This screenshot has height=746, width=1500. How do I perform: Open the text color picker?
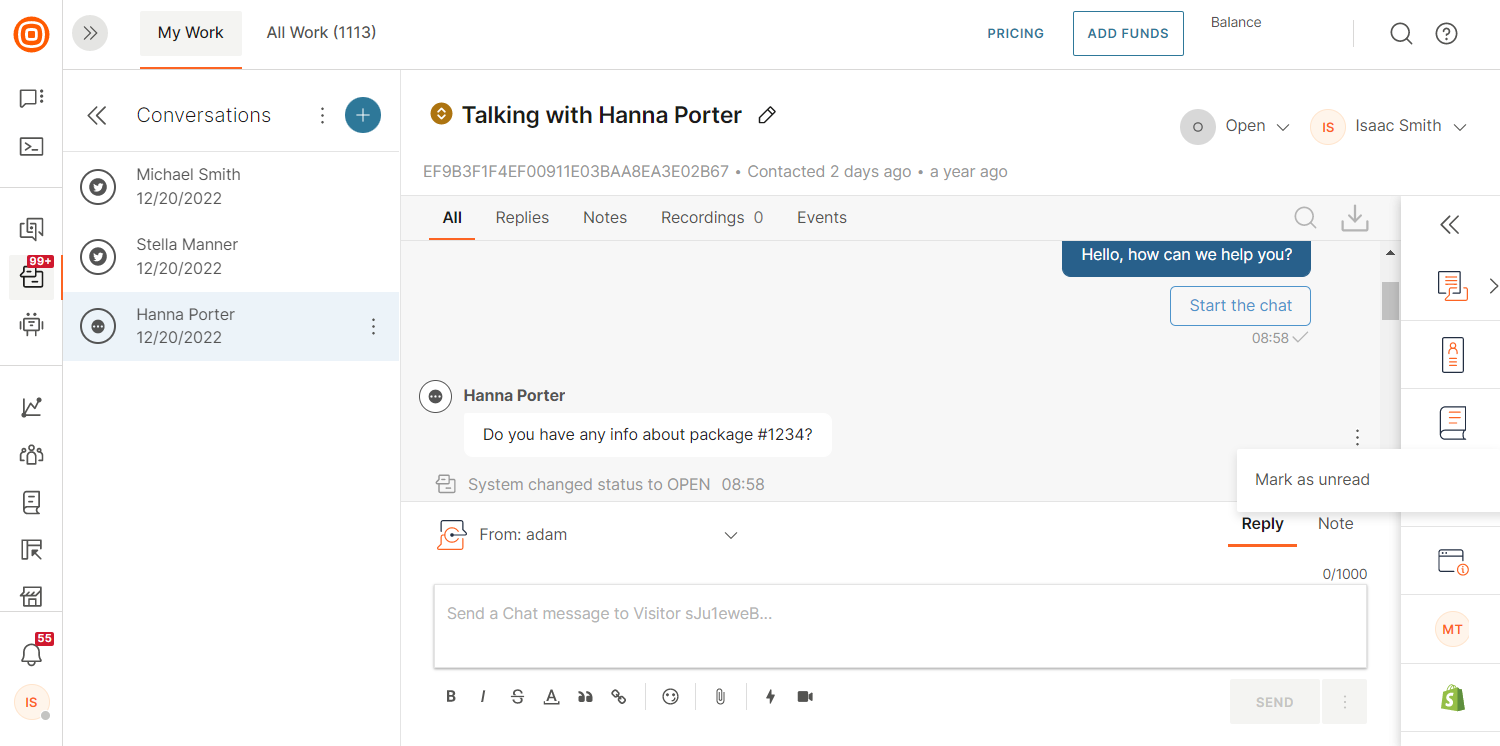point(551,697)
